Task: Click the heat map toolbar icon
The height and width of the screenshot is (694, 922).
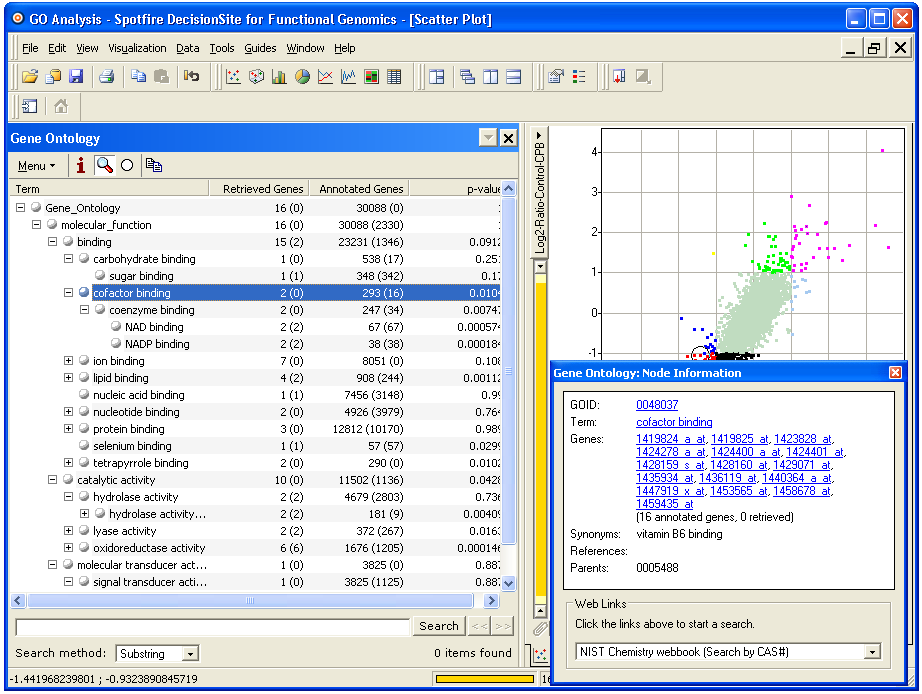Action: tap(371, 77)
